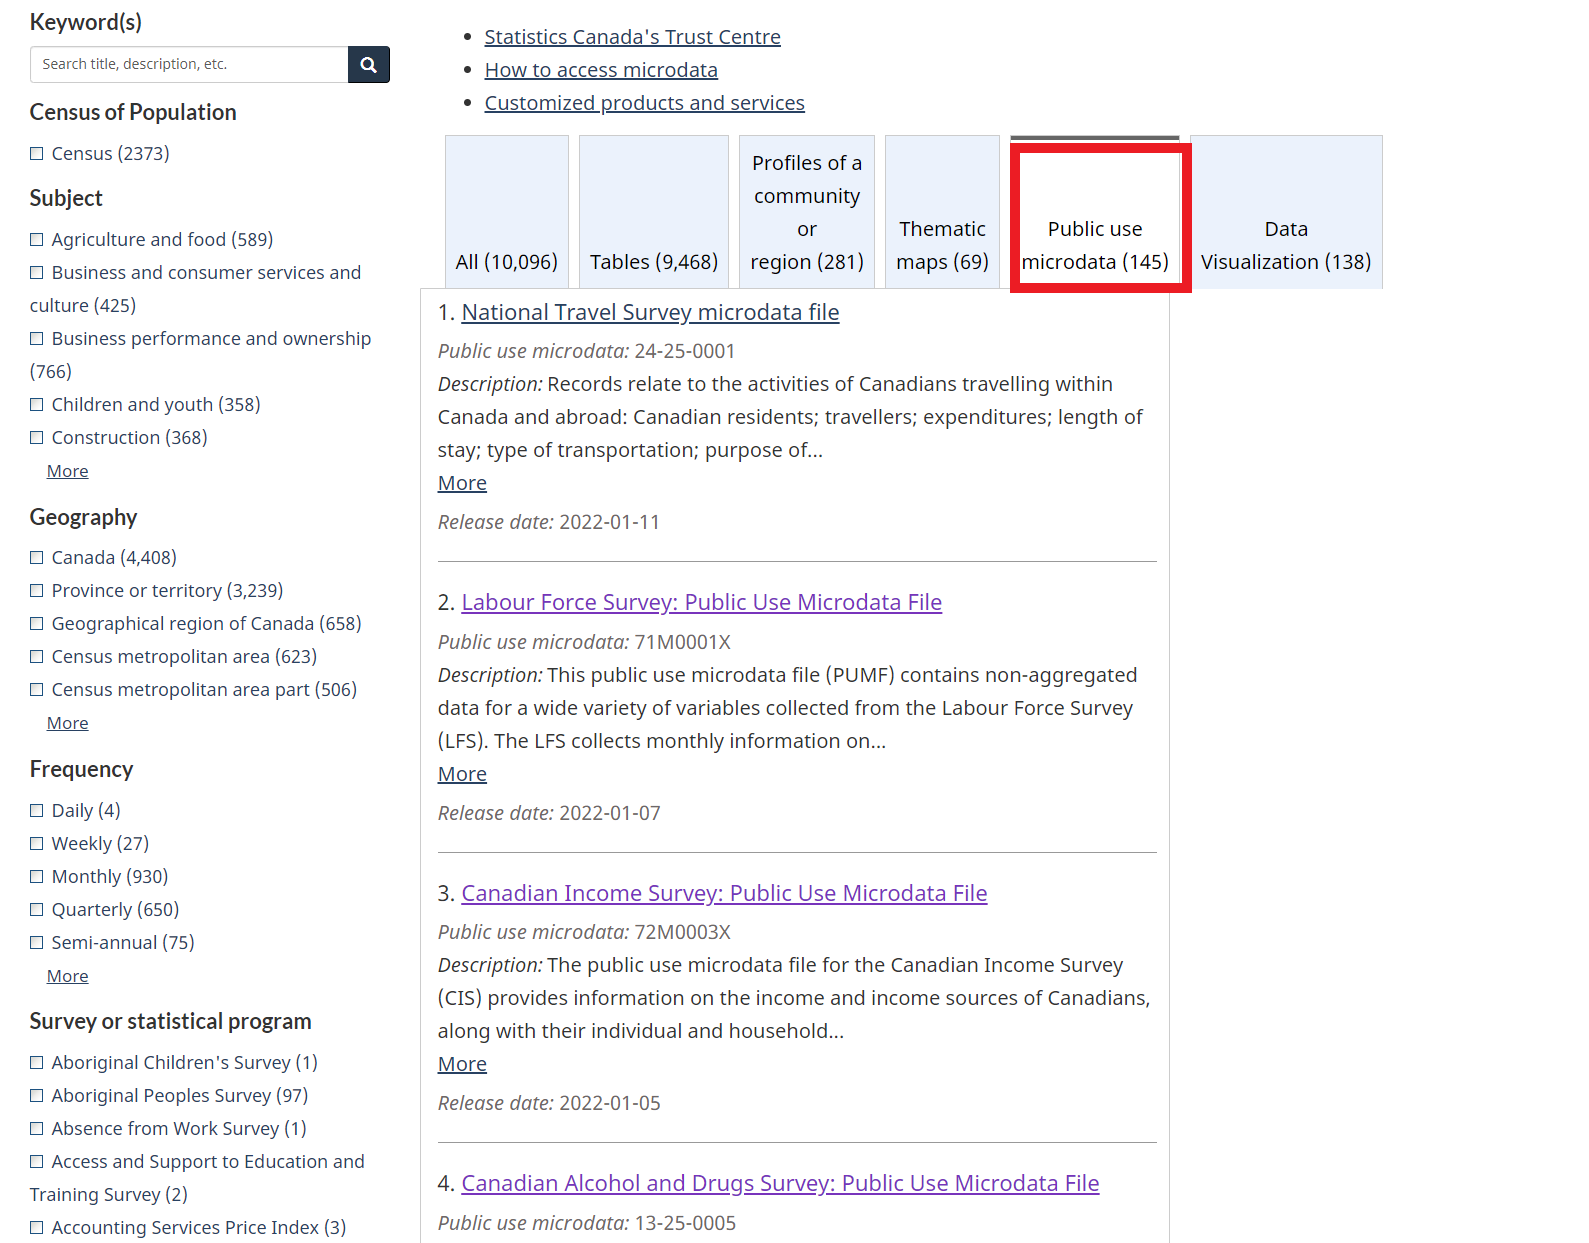Expand More for National Travel Survey description
1589x1243 pixels.
coord(462,484)
